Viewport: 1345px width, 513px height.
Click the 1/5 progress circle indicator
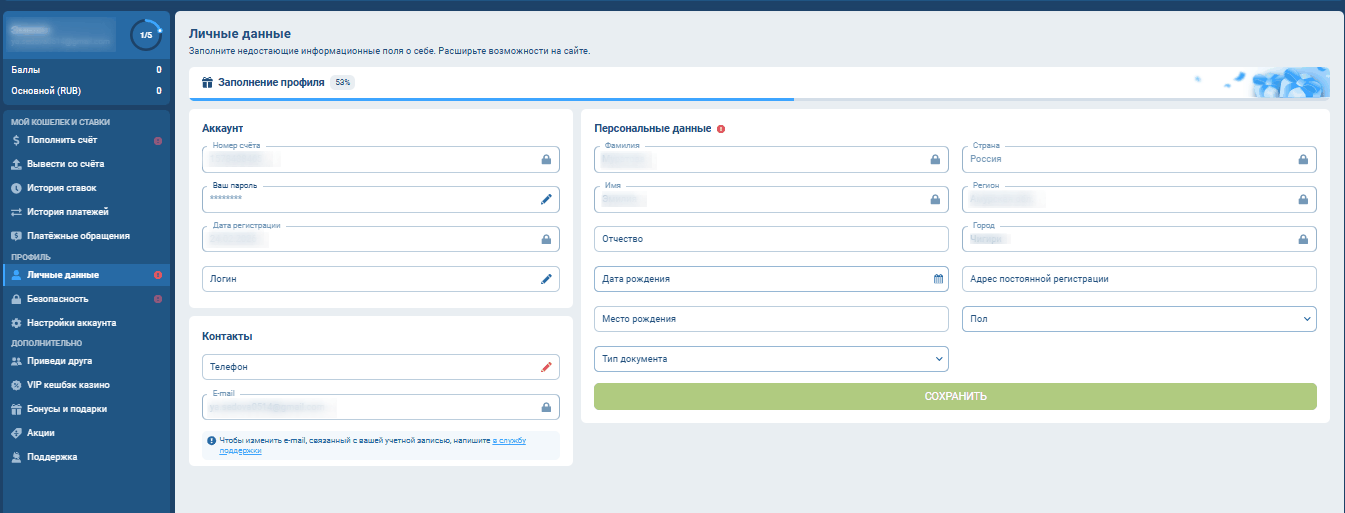coord(146,35)
